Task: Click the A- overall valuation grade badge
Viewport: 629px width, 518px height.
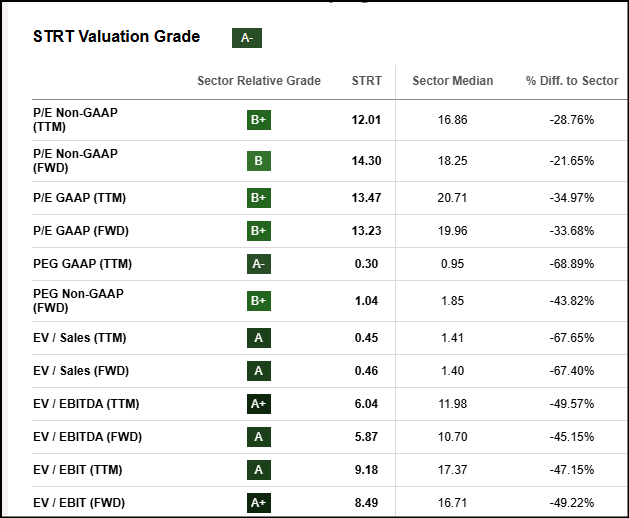Action: 246,38
